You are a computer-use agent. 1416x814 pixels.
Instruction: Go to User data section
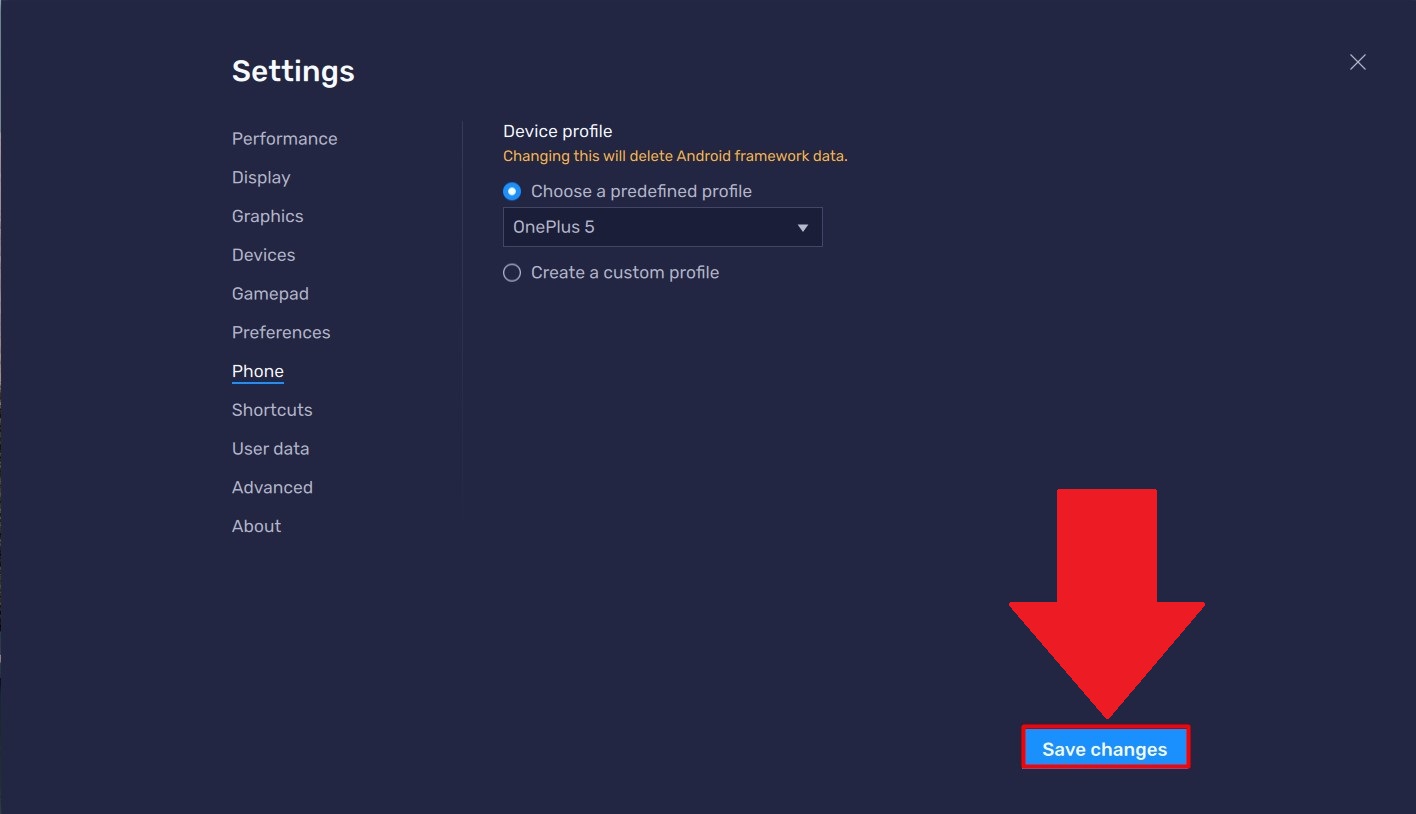[270, 449]
